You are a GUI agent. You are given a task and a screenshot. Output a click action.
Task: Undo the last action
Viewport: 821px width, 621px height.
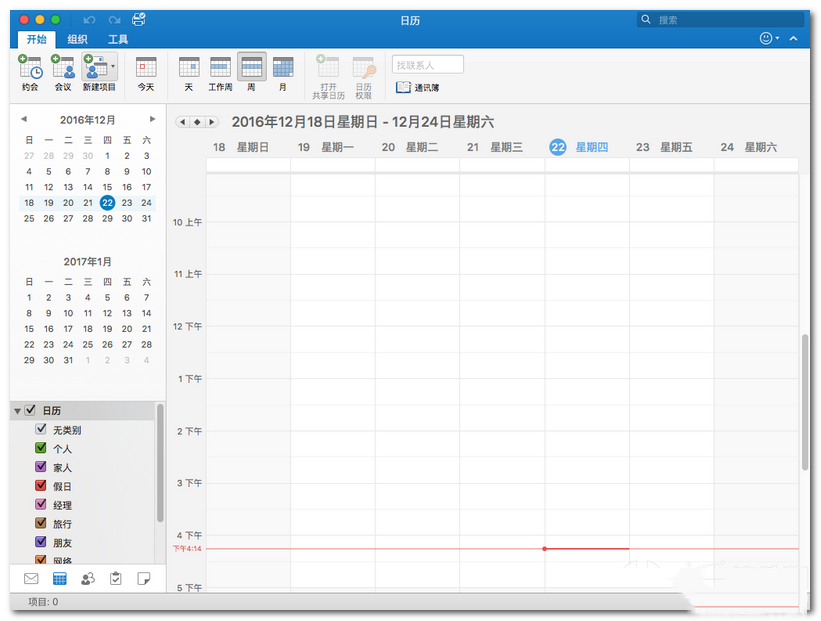90,20
